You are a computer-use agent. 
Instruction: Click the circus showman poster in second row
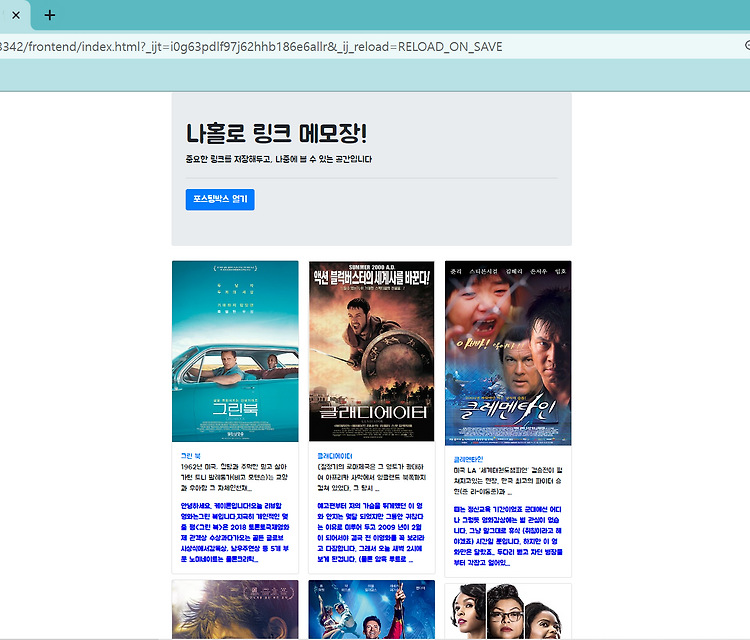pyautogui.click(x=372, y=610)
